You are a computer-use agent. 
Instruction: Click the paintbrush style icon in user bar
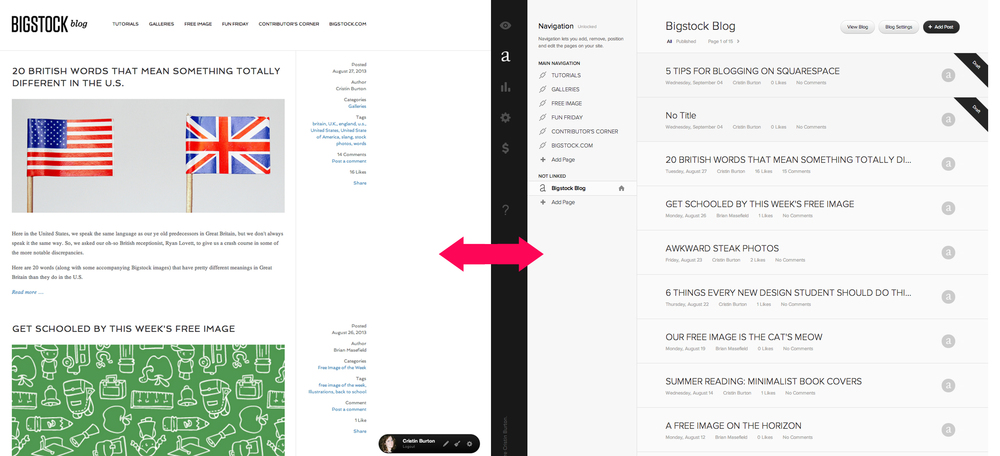pos(458,444)
